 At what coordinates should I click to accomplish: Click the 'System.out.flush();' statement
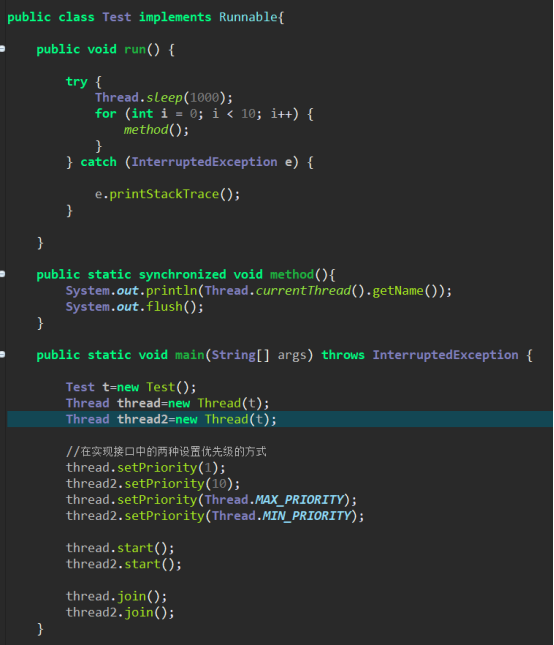[134, 306]
